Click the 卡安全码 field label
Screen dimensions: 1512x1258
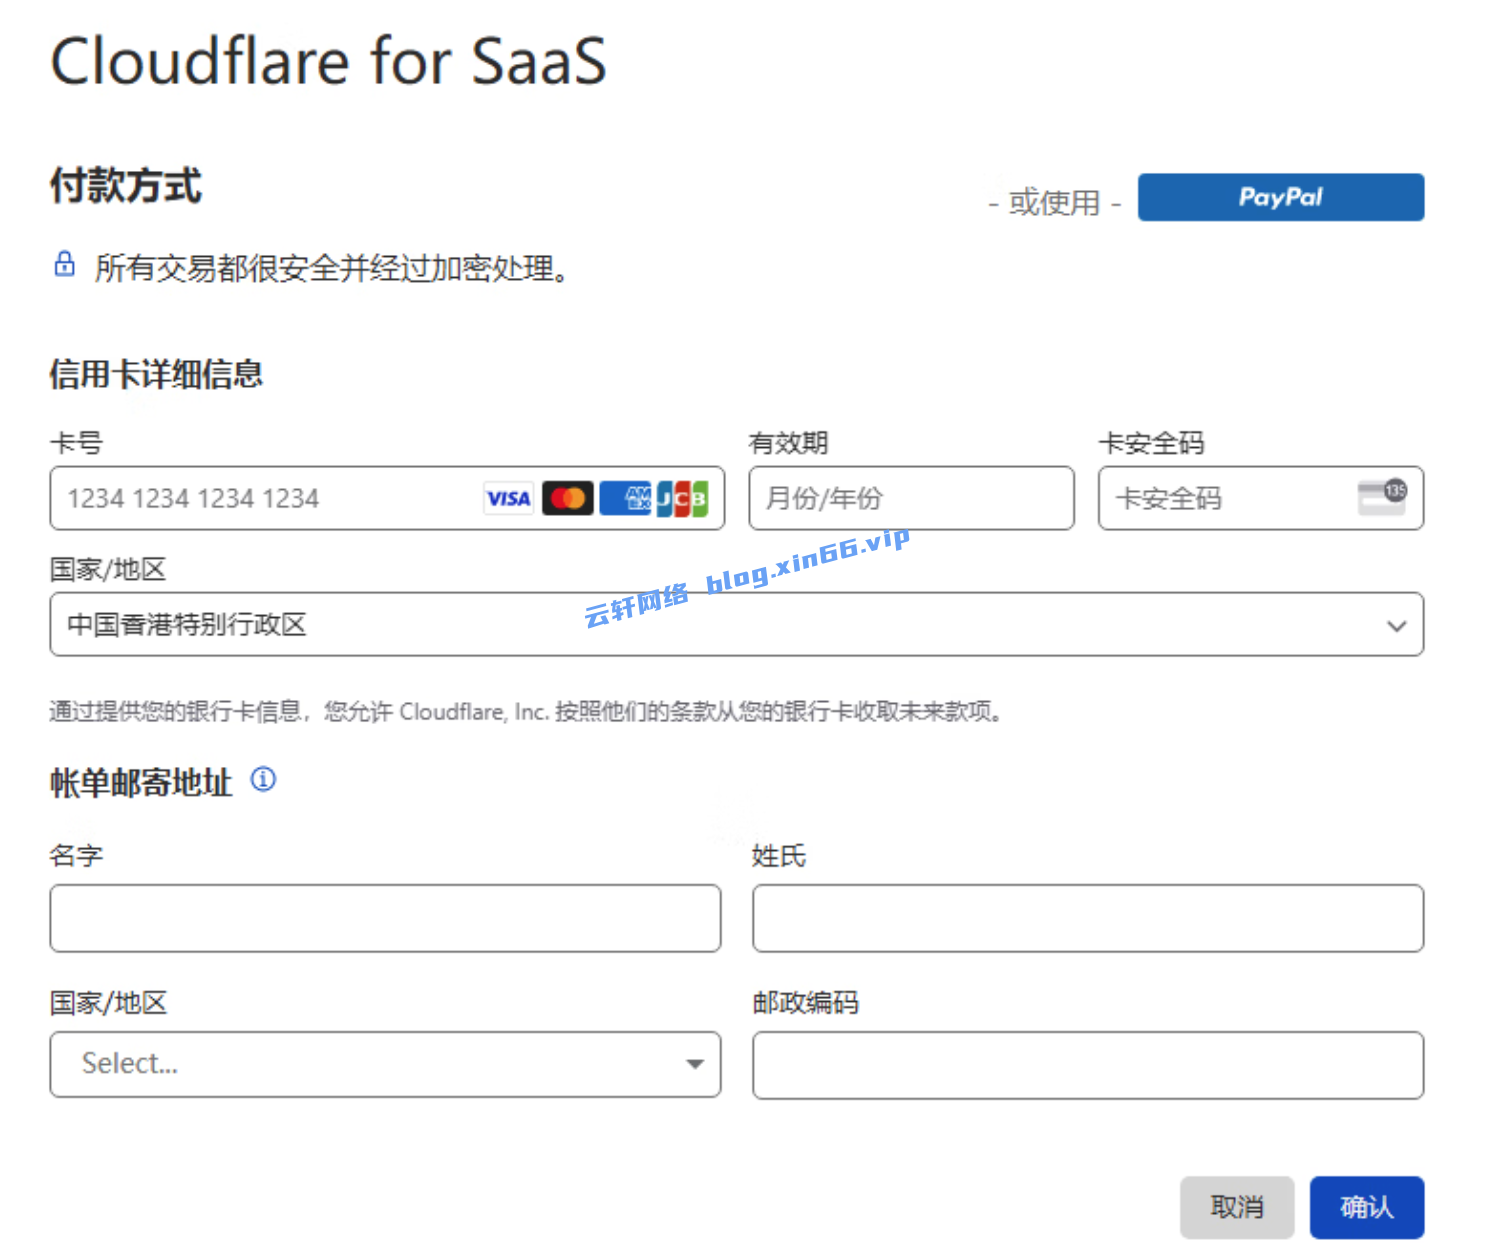pyautogui.click(x=1151, y=443)
